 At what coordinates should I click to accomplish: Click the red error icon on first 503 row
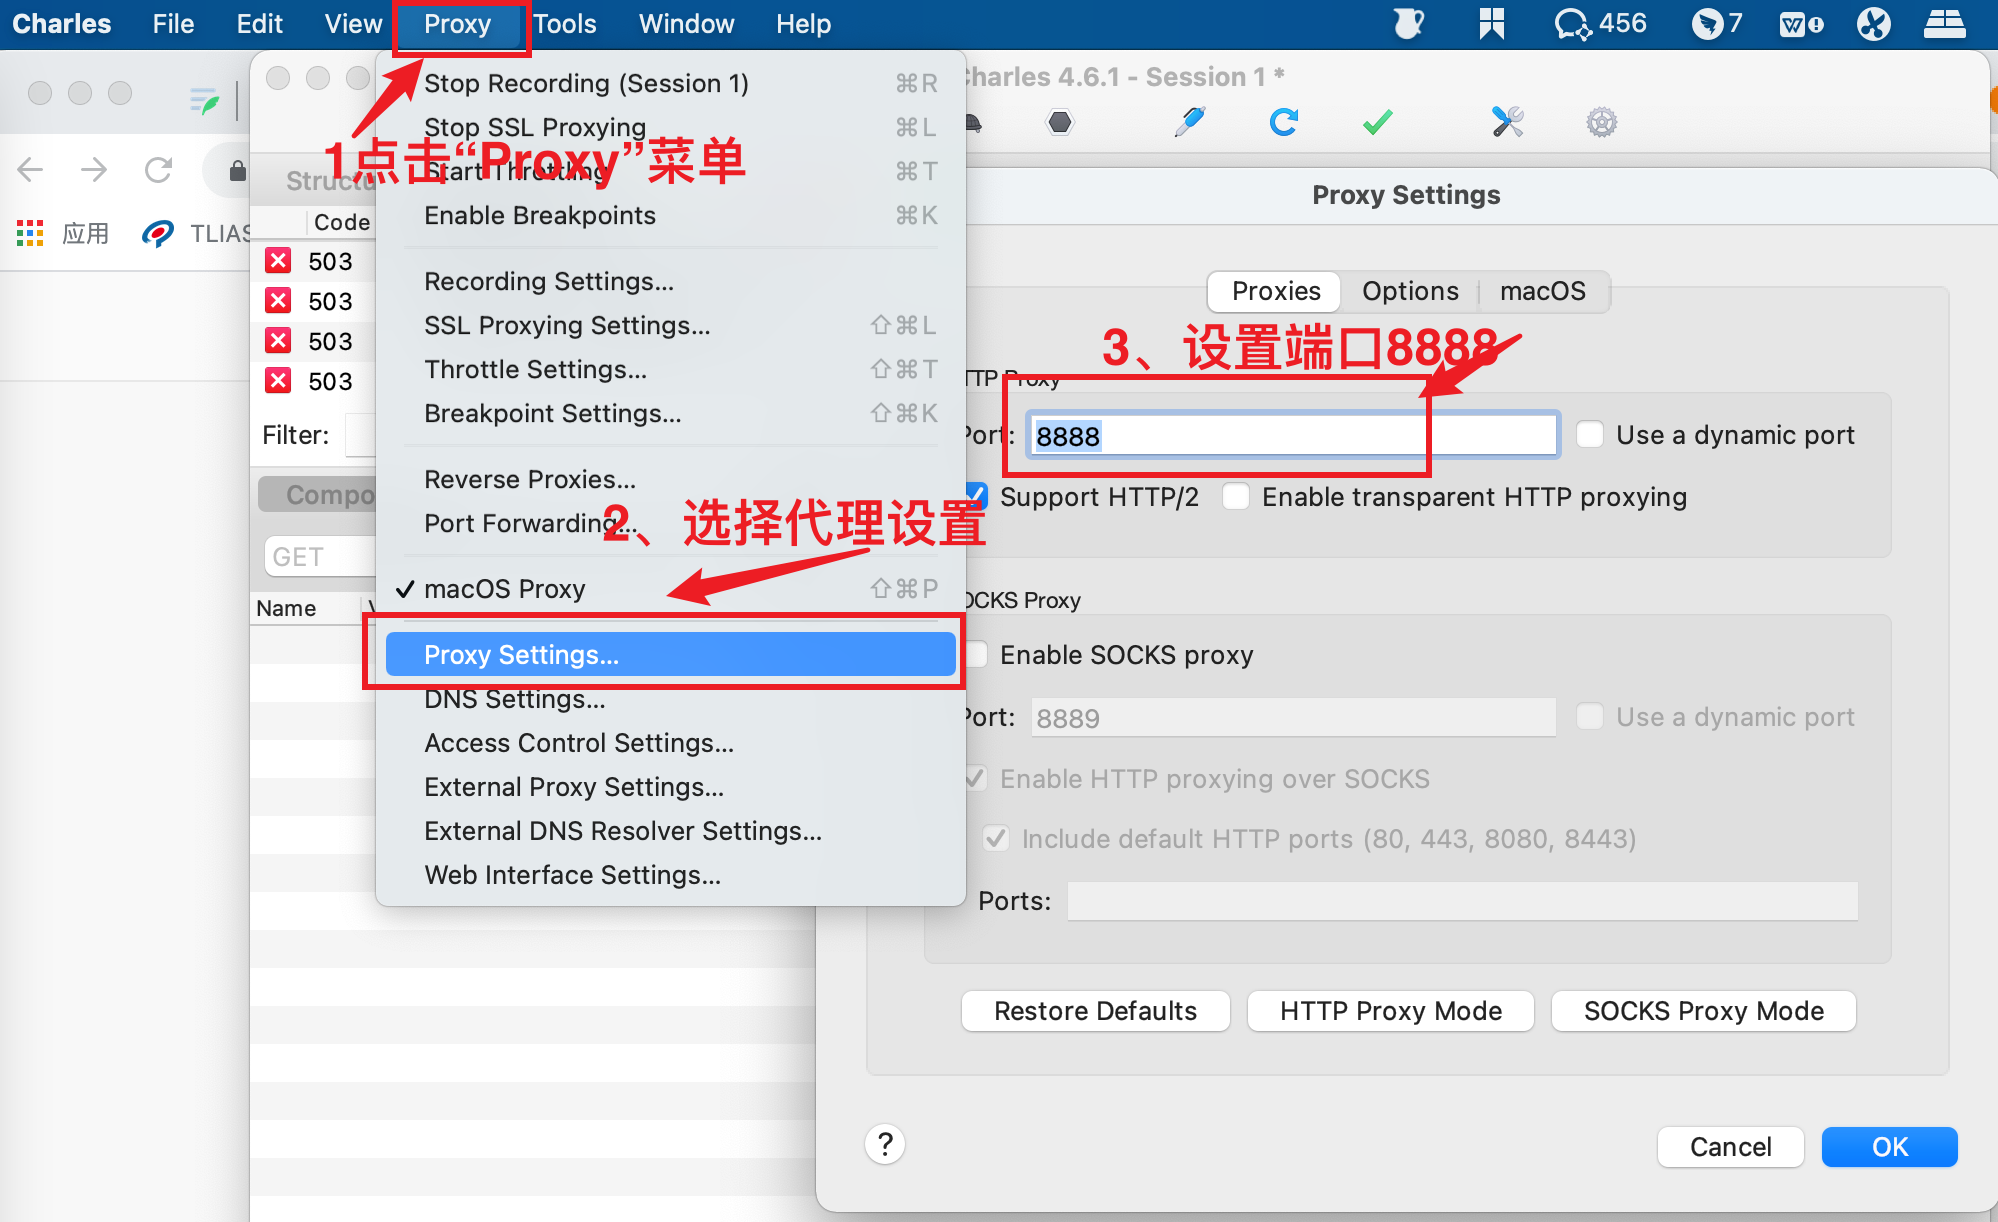278,261
